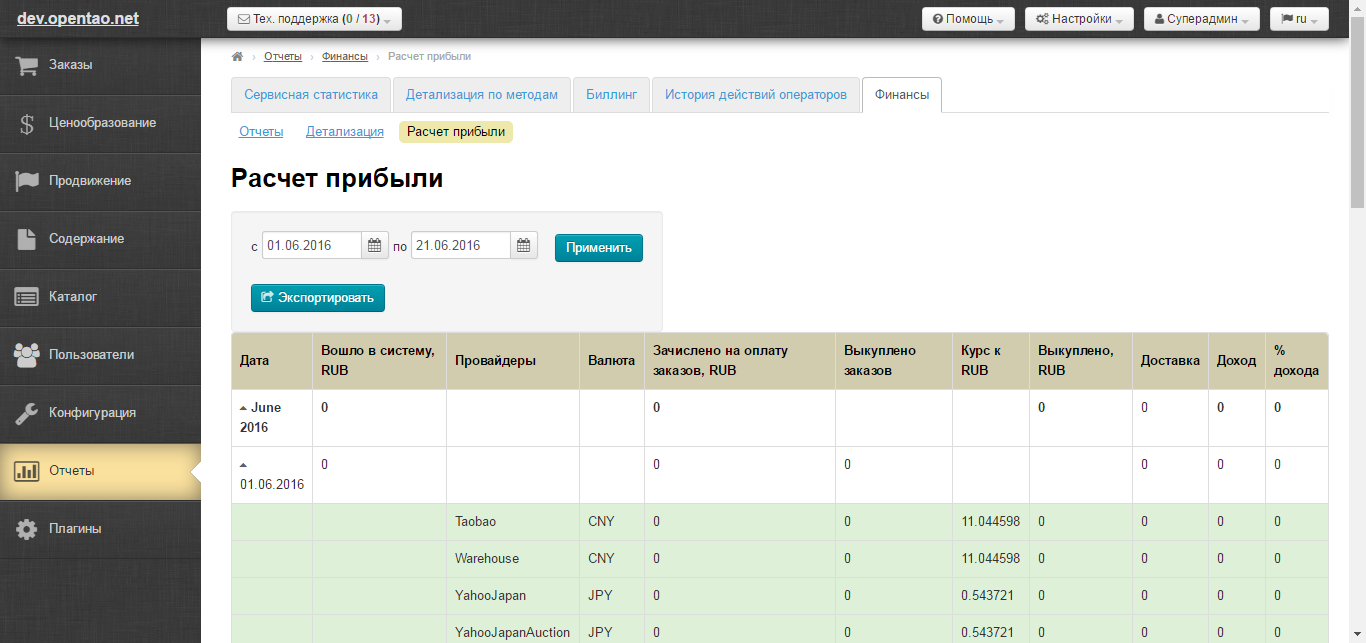Open the Настройки dropdown menu
Screen dimensions: 1366x643
pyautogui.click(x=1079, y=19)
